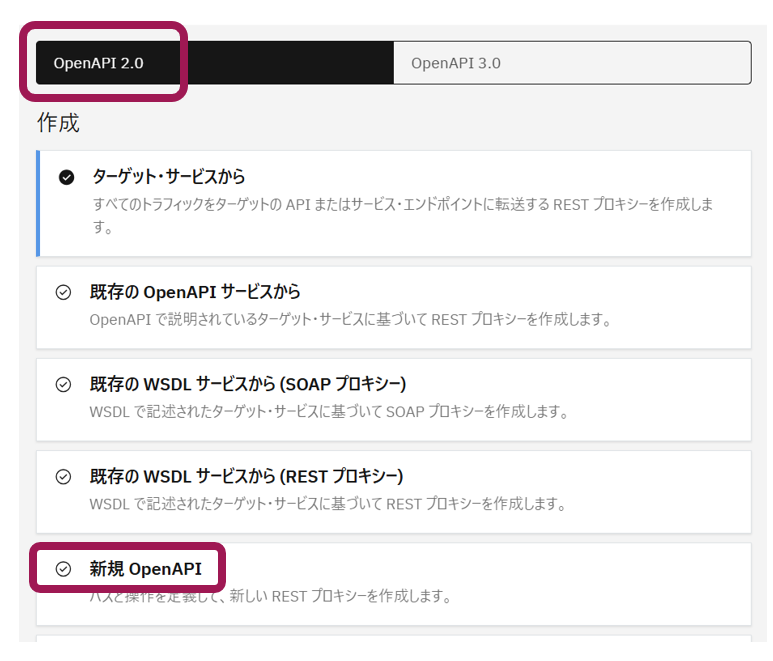The width and height of the screenshot is (773, 661).
Task: Click the WSDL description ending REST プロキシーを作成します
Action: click(327, 504)
